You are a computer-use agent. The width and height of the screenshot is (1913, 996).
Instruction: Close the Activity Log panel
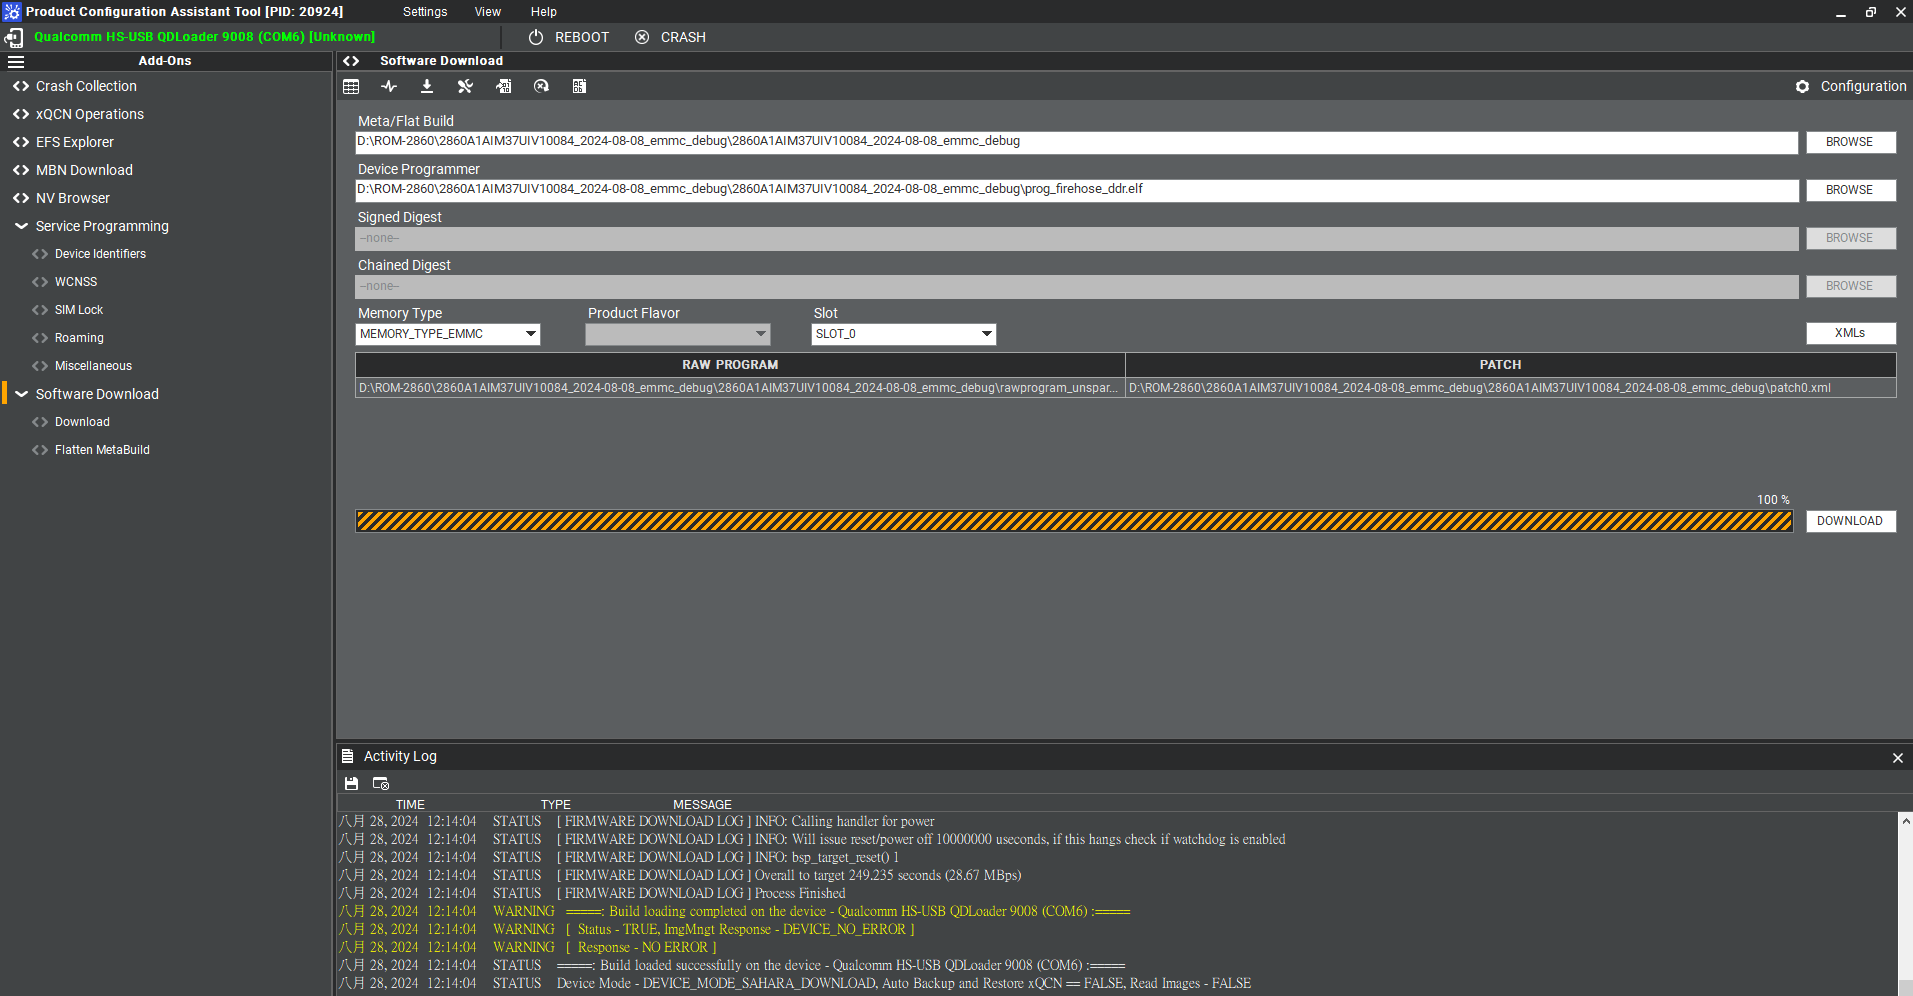point(1897,758)
